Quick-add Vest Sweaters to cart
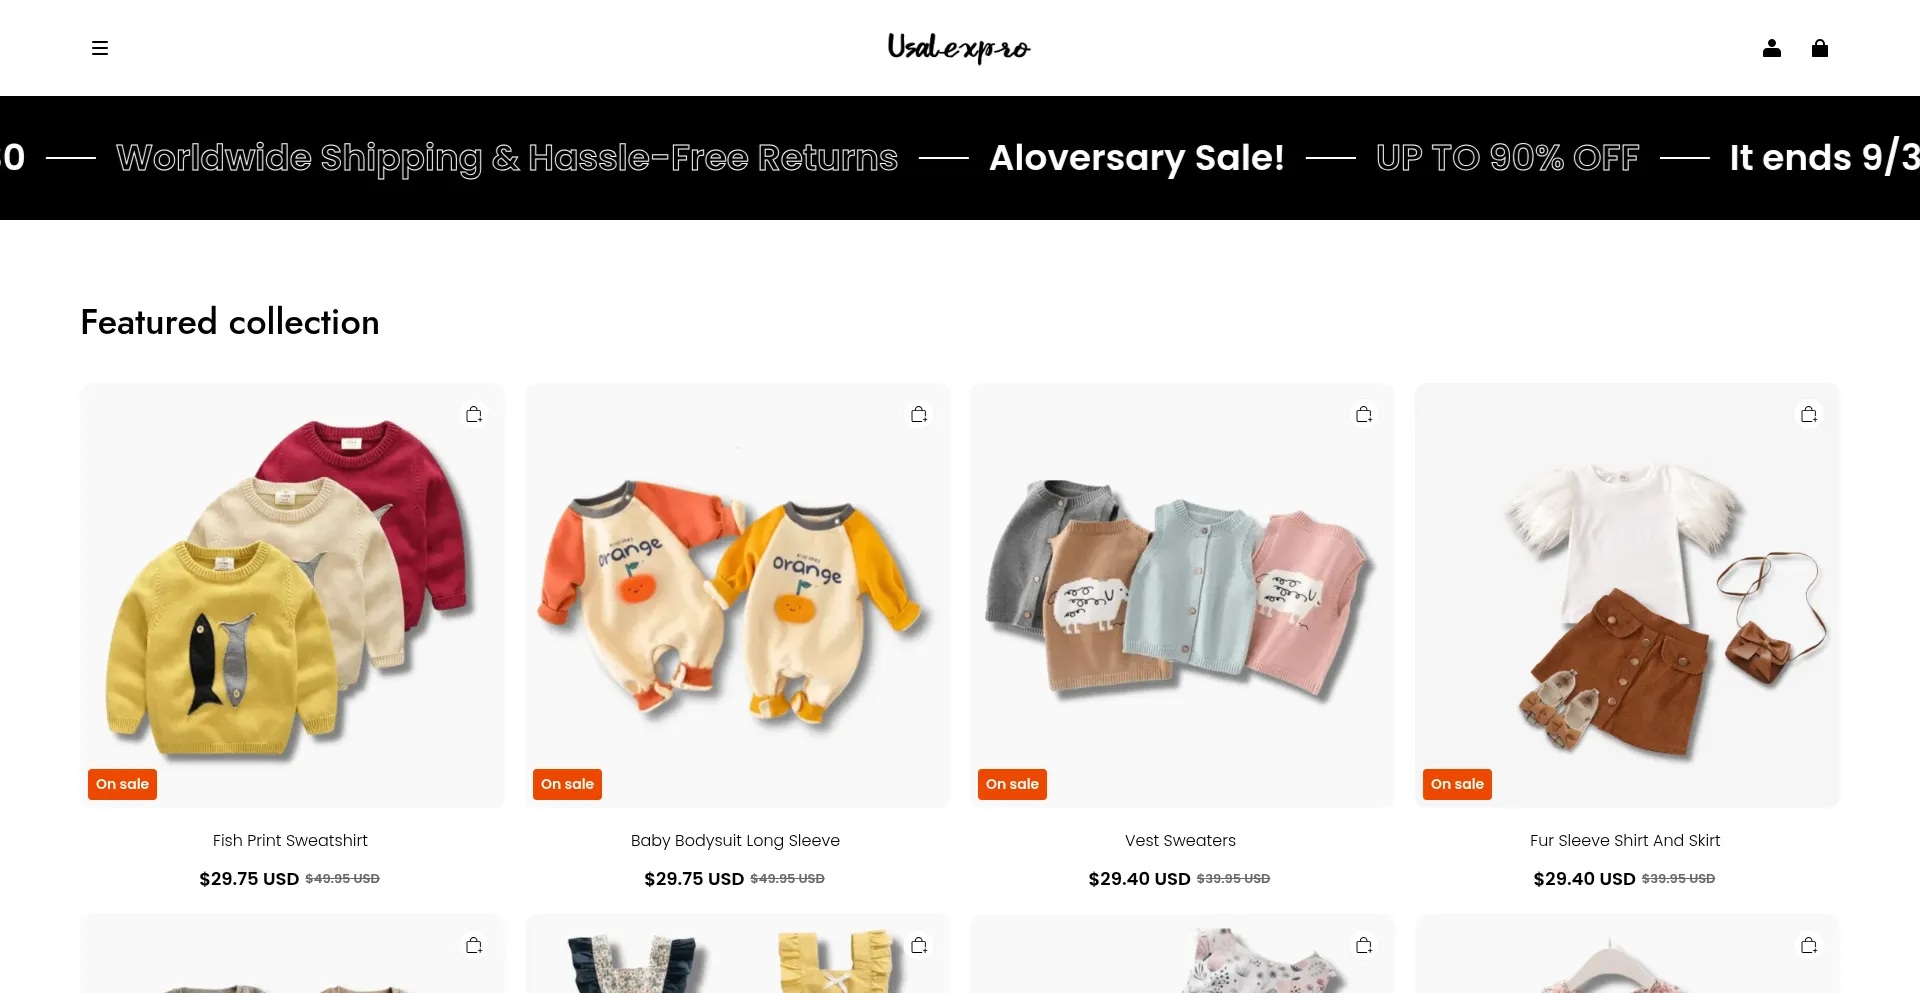This screenshot has height=993, width=1920. (x=1364, y=414)
